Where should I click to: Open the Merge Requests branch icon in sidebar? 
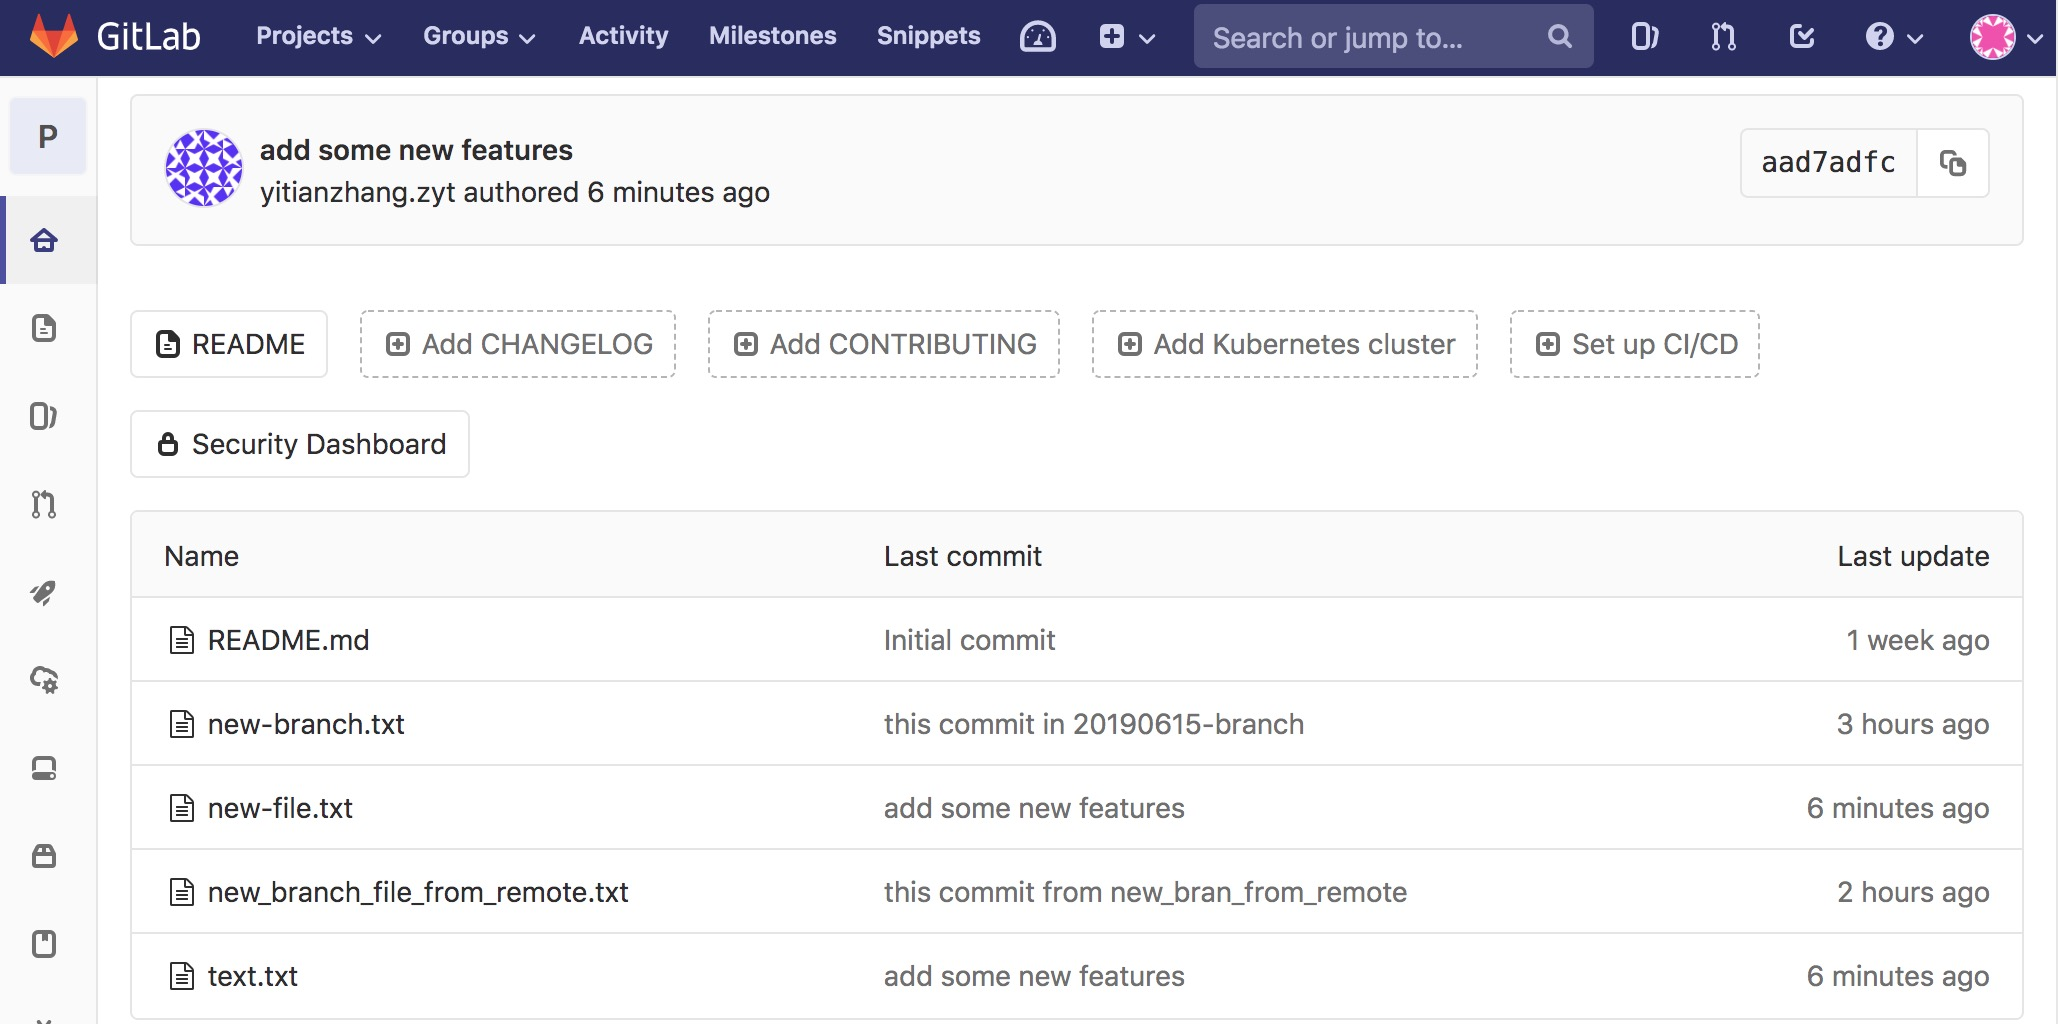tap(44, 505)
